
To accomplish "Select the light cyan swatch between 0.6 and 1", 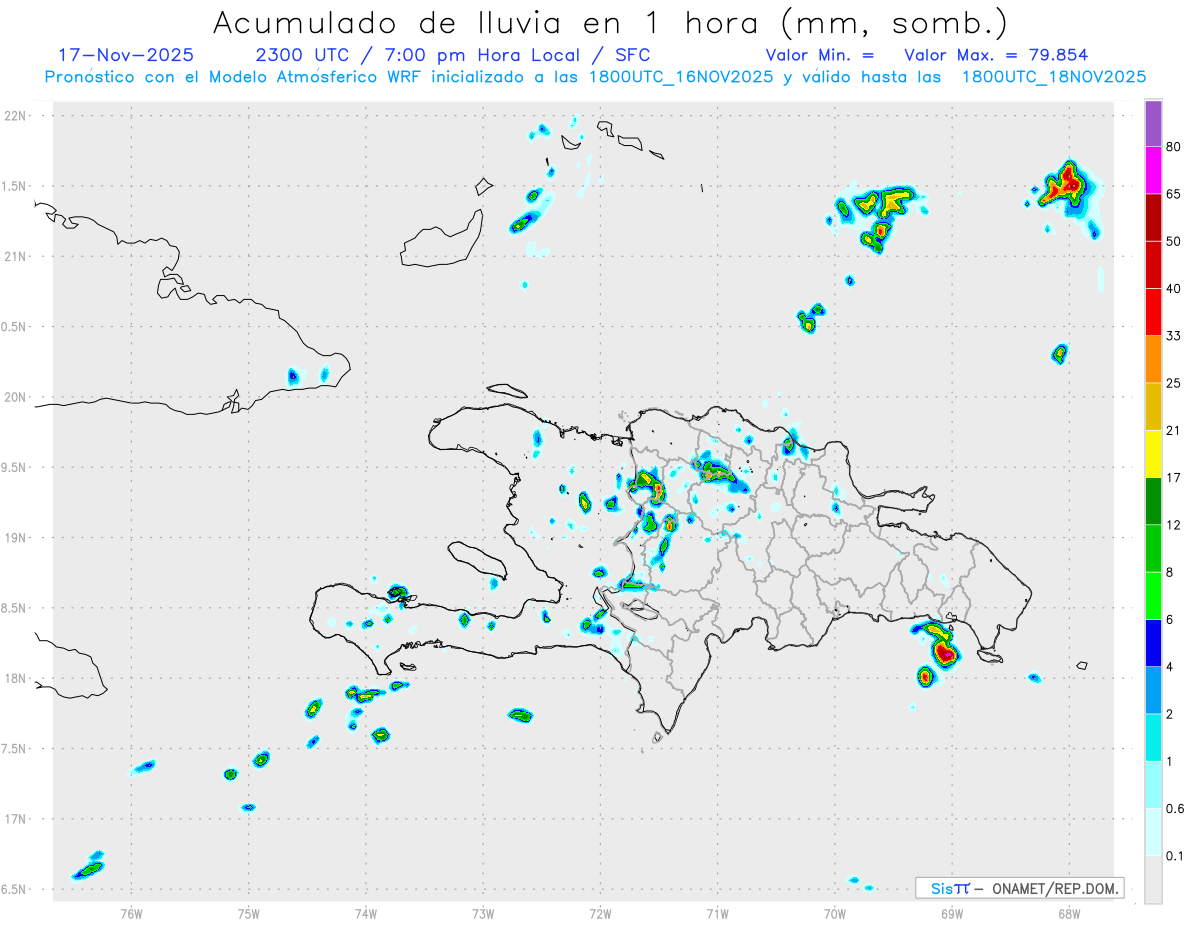I will pos(1153,786).
